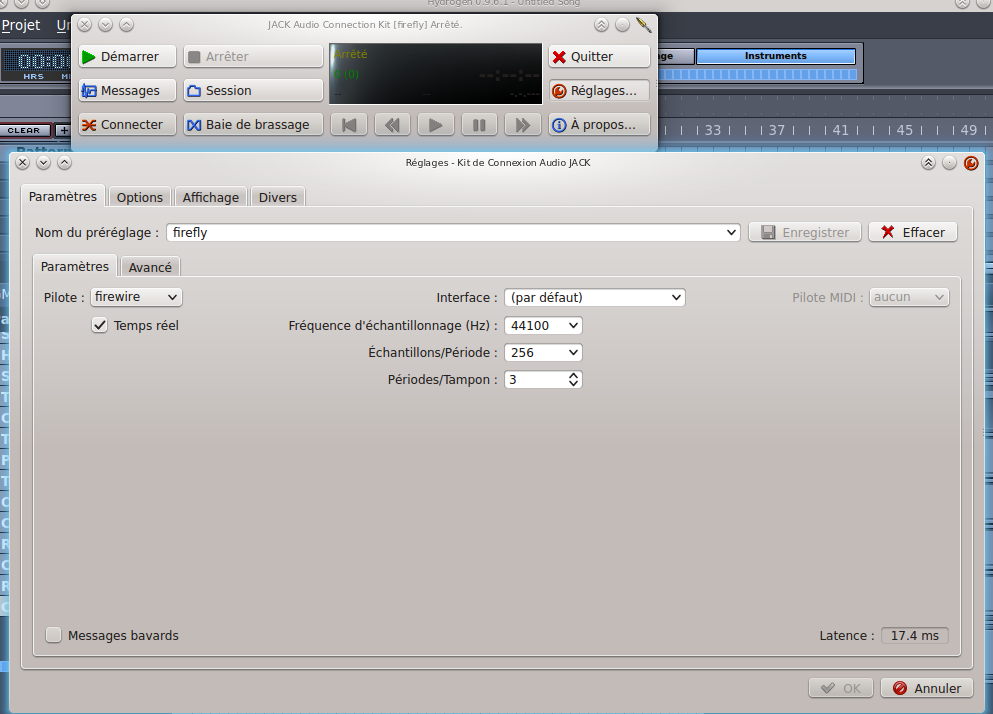Switch to the Affichage tab
Screen dimensions: 993x714
coord(211,197)
